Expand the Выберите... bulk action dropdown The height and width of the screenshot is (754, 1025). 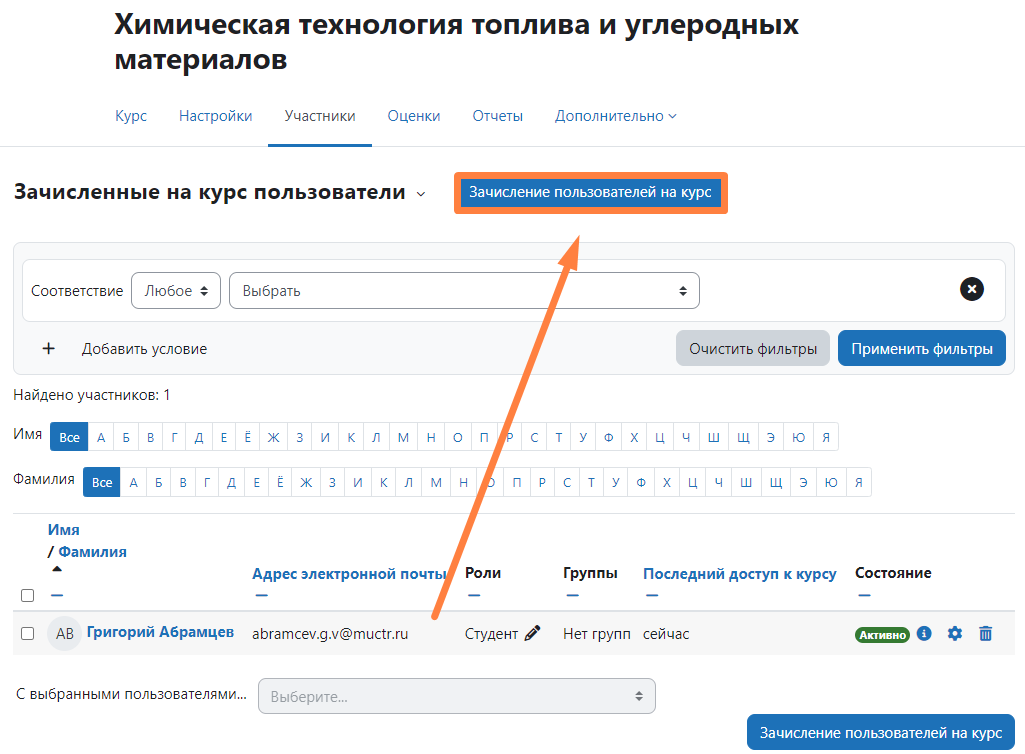pyautogui.click(x=456, y=696)
